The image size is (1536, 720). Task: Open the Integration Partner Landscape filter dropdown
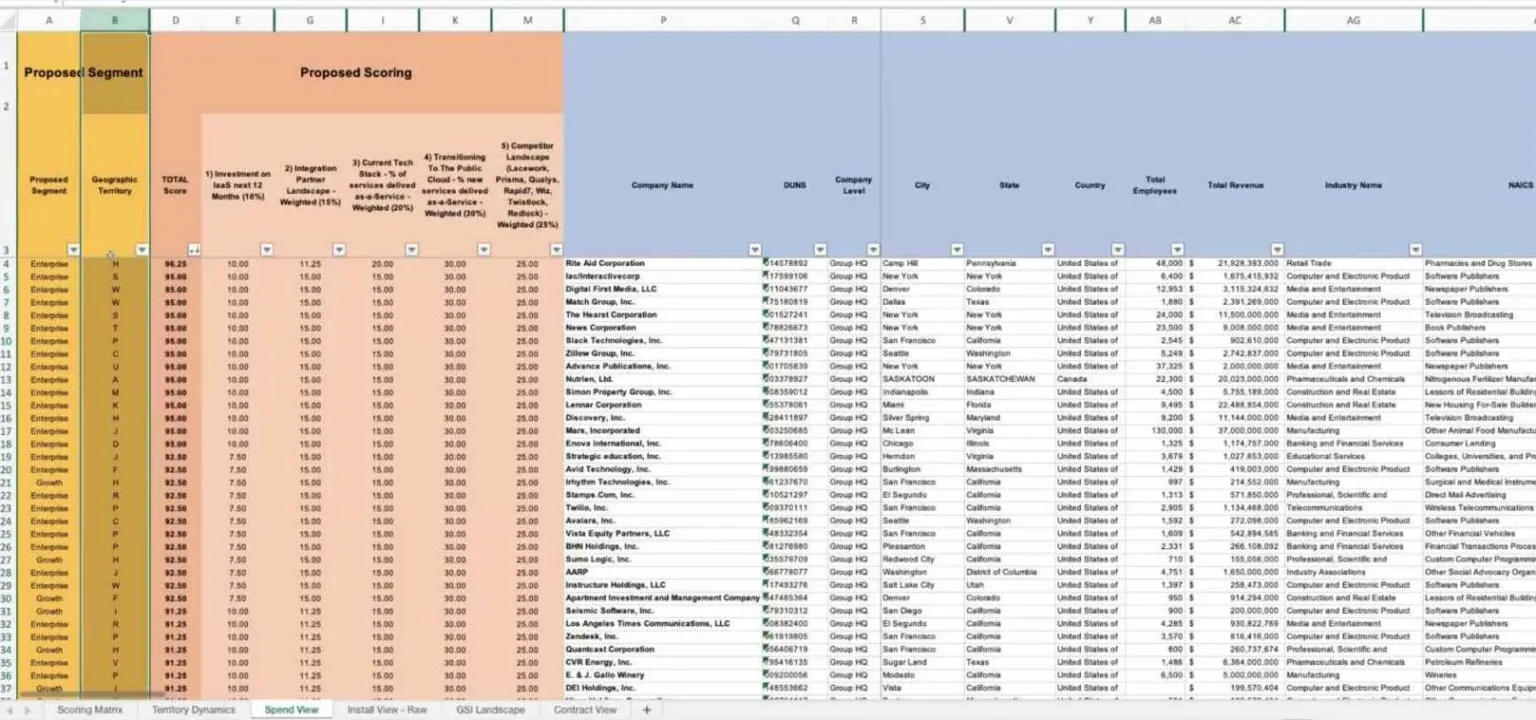tap(339, 249)
